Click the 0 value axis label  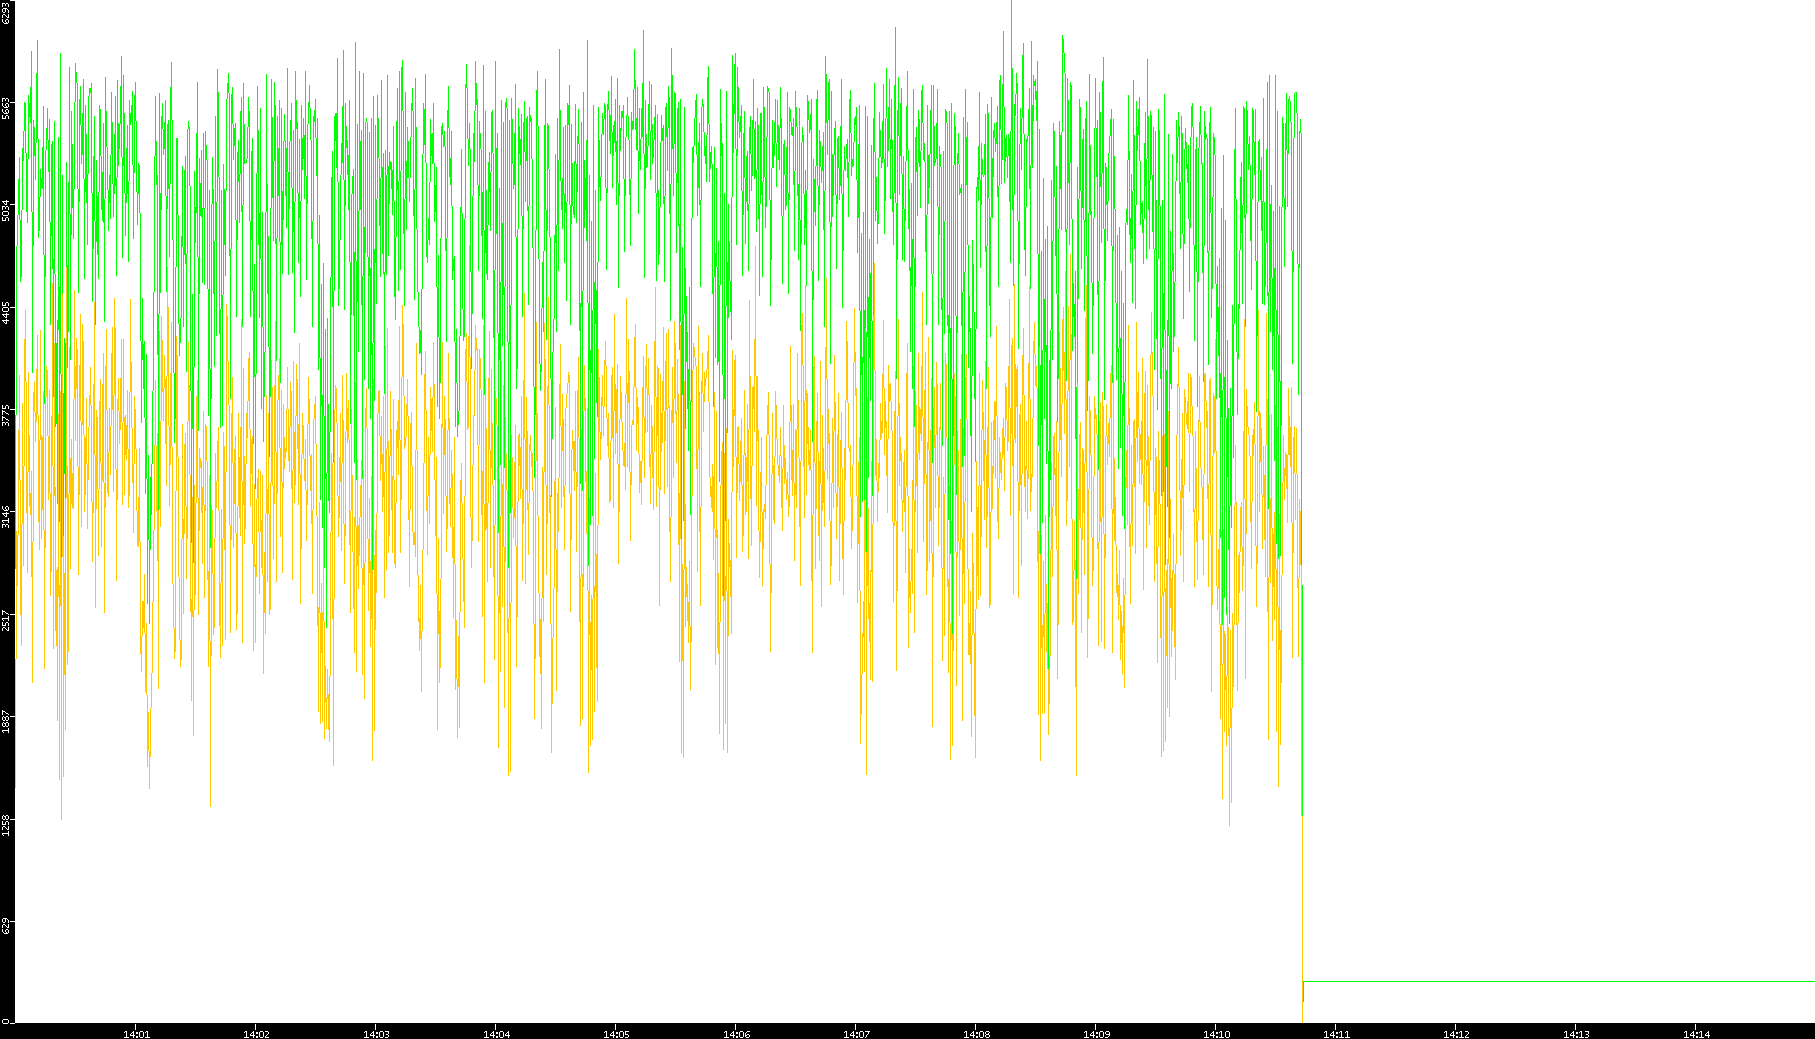(x=6, y=1020)
